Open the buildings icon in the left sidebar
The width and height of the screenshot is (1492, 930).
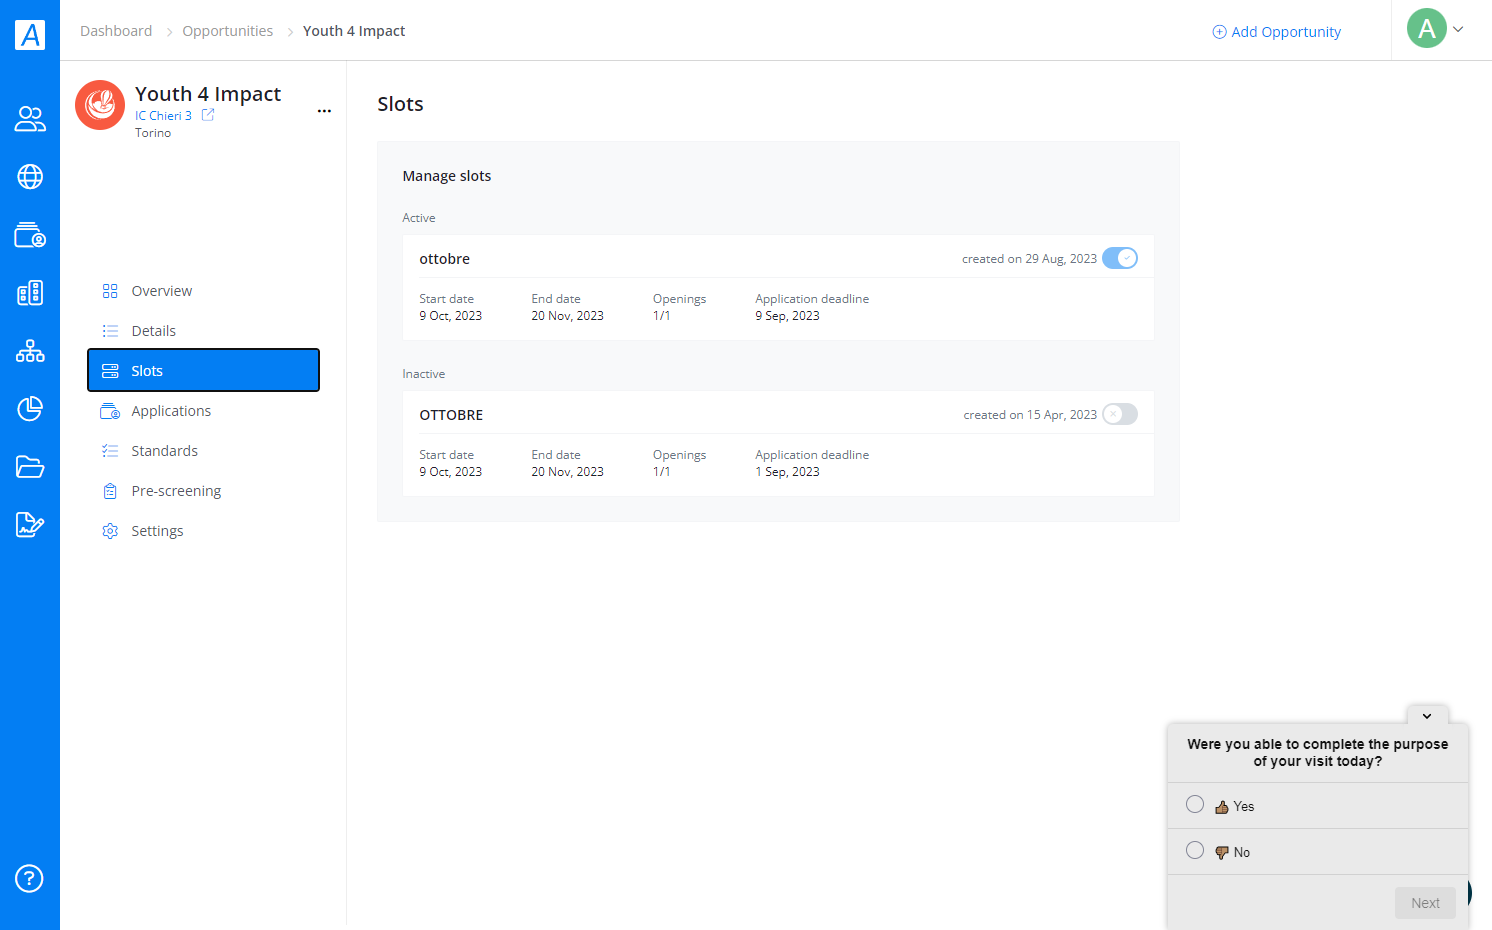pos(30,293)
